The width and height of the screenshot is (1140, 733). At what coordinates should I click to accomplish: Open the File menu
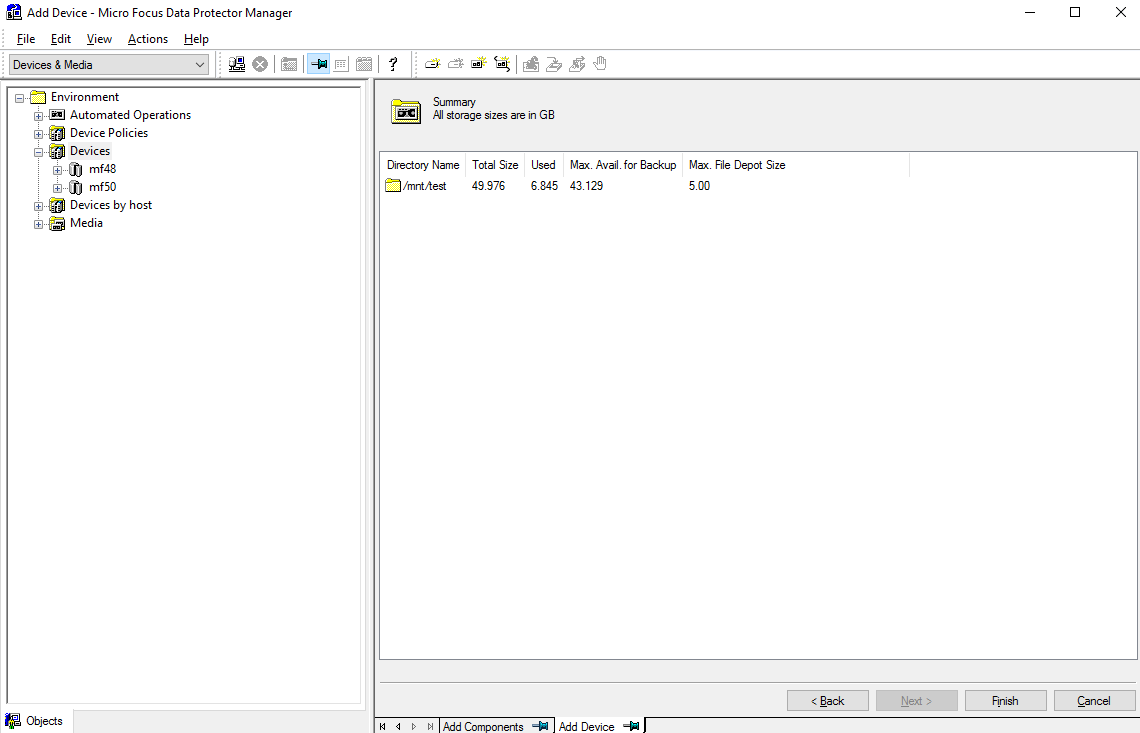pos(25,39)
